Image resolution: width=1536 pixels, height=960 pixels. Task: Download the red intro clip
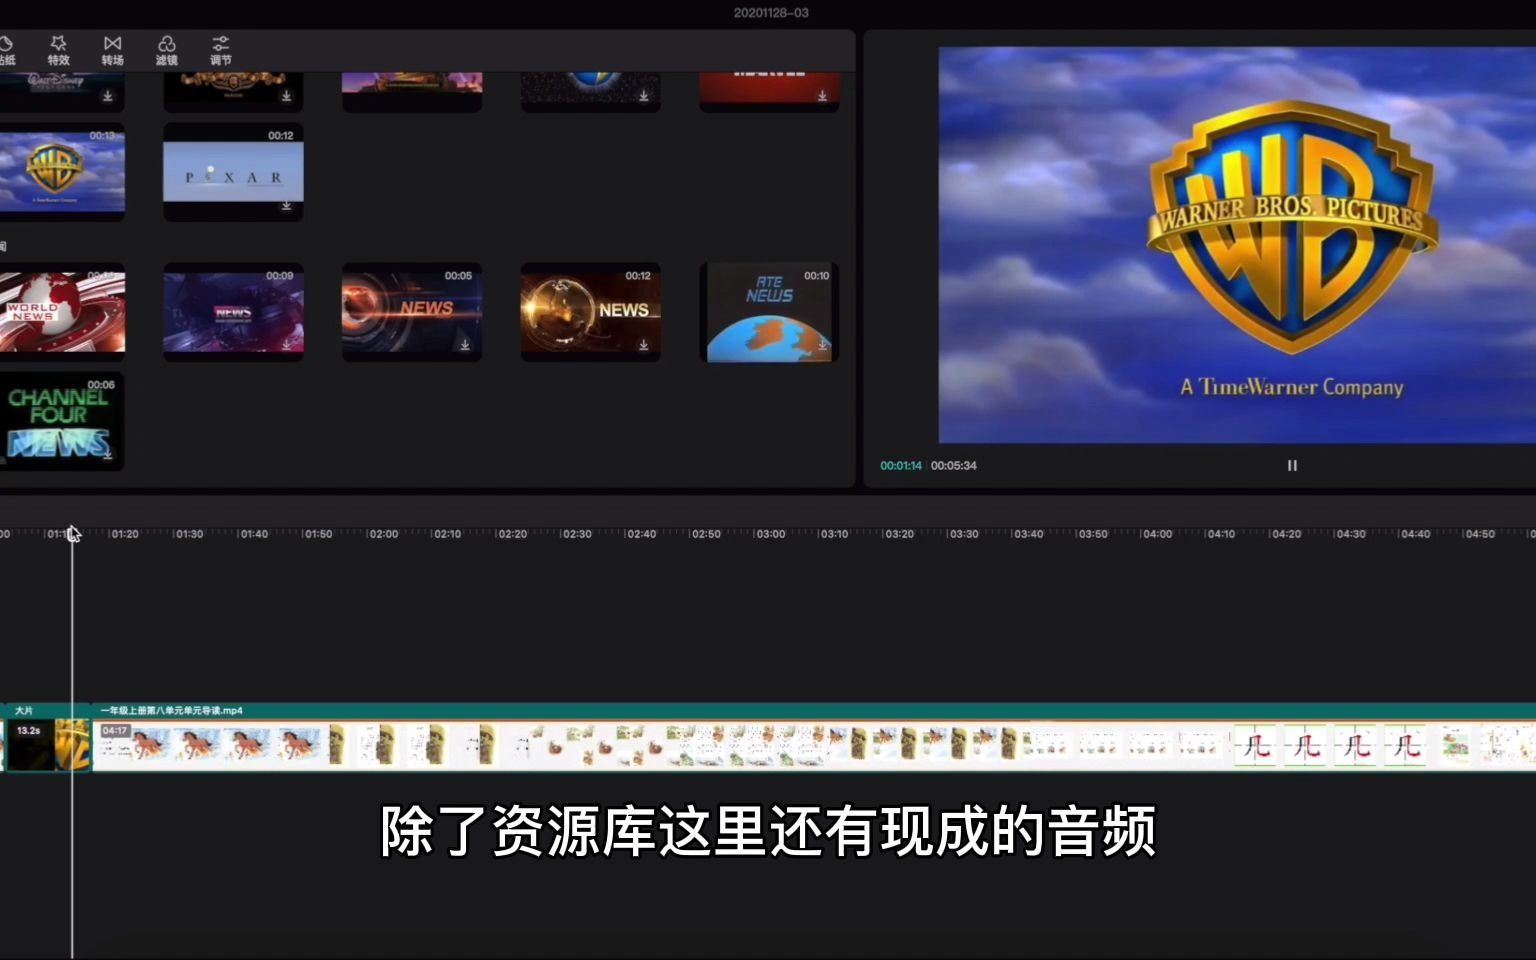tap(822, 96)
